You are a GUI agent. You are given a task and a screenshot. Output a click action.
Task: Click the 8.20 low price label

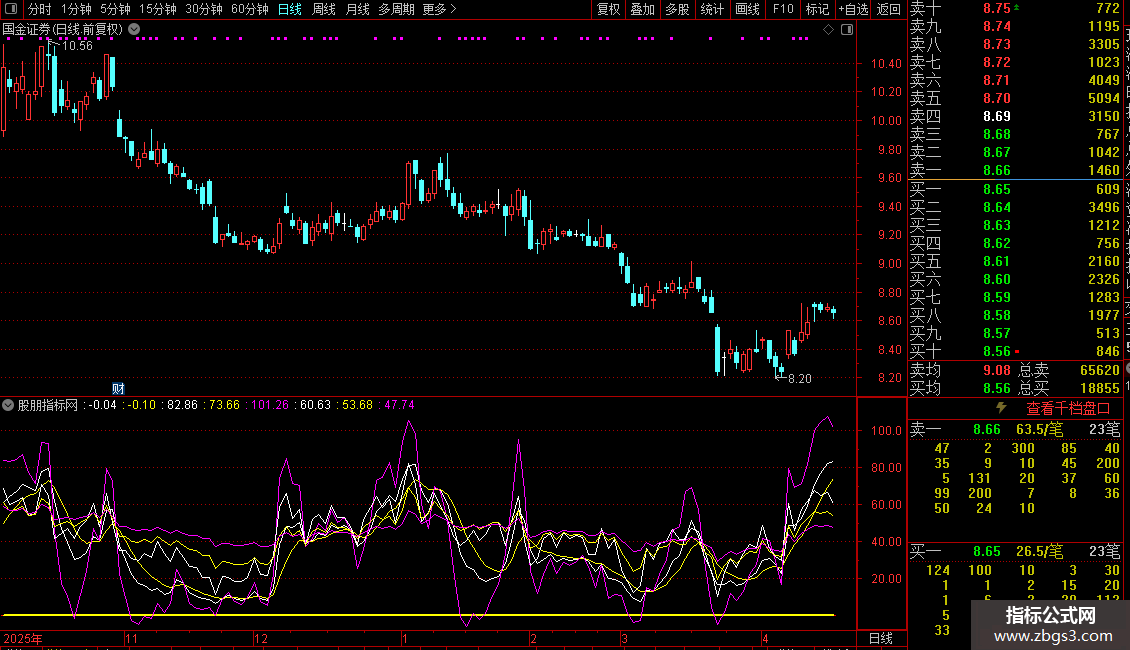click(799, 379)
